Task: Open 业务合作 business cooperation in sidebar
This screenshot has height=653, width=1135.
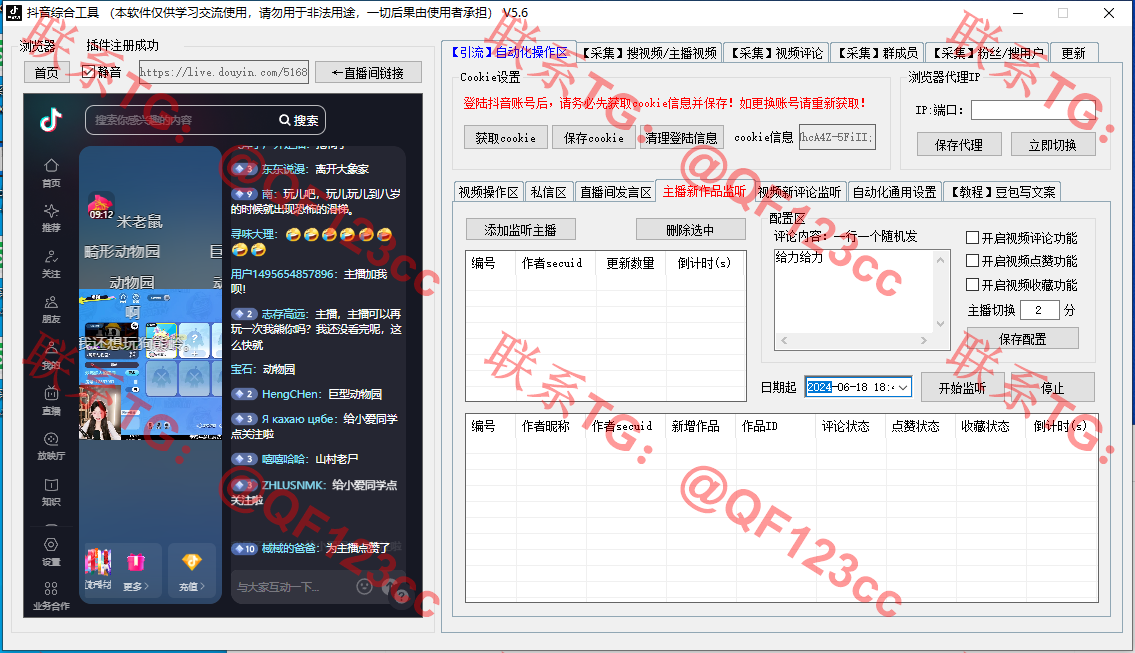Action: click(51, 597)
